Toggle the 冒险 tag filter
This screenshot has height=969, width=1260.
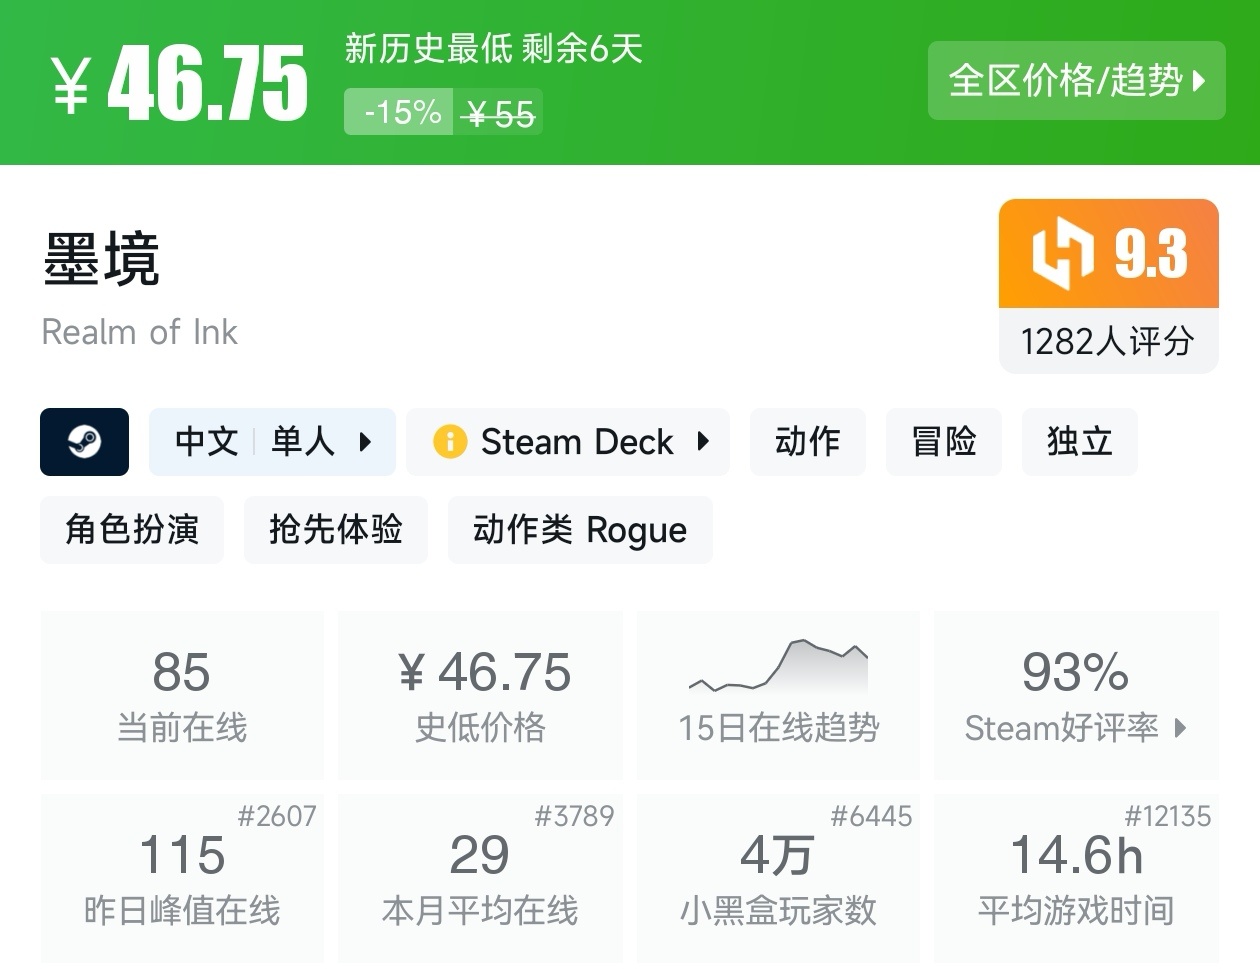click(x=943, y=441)
